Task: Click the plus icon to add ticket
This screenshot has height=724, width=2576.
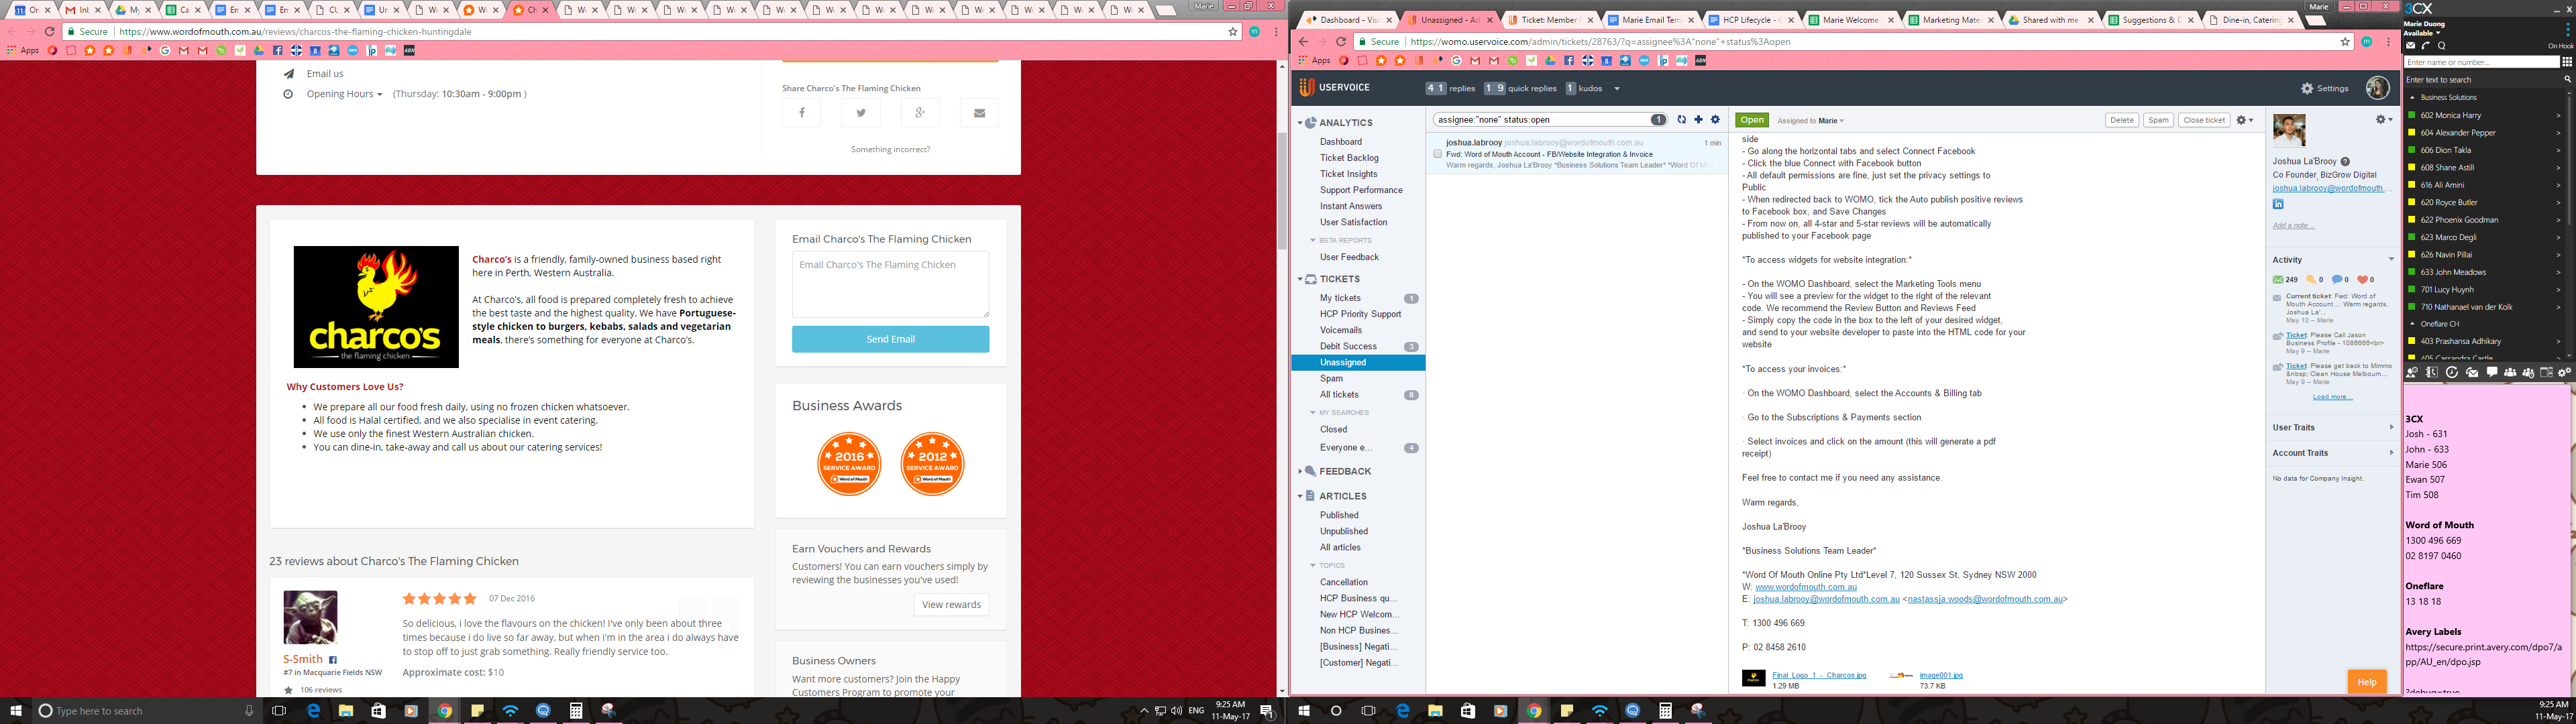Action: tap(1698, 120)
